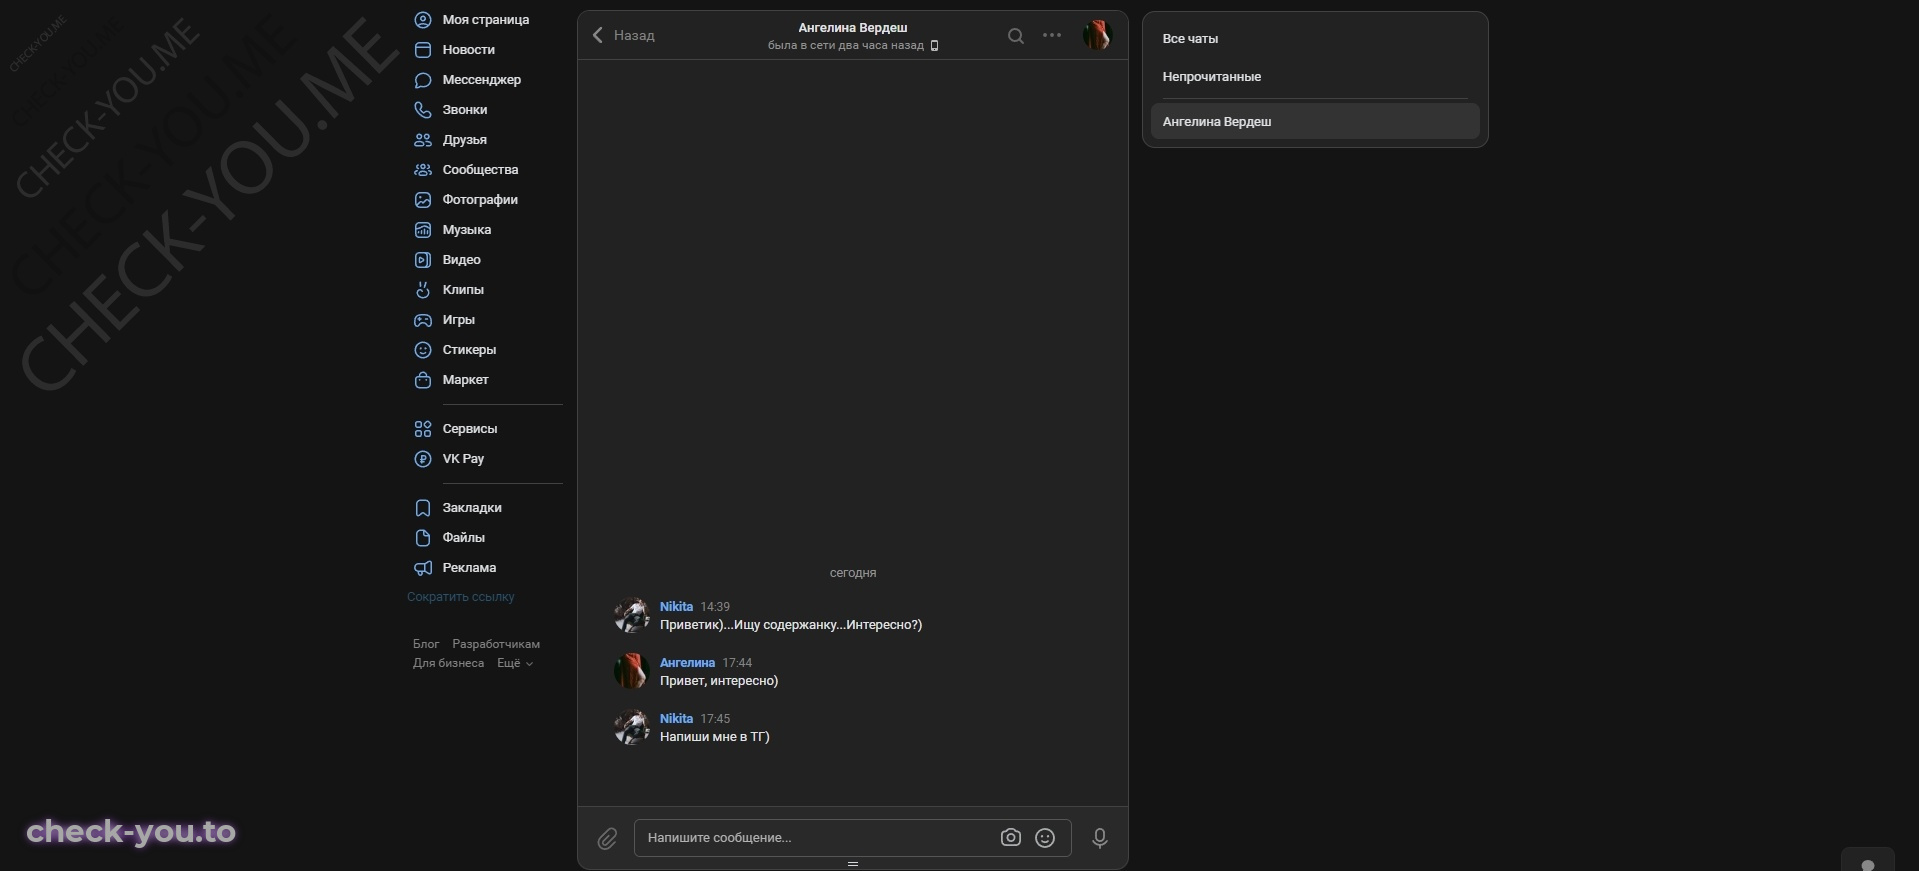The width and height of the screenshot is (1919, 871).
Task: Go back with the Назад button
Action: tap(623, 35)
